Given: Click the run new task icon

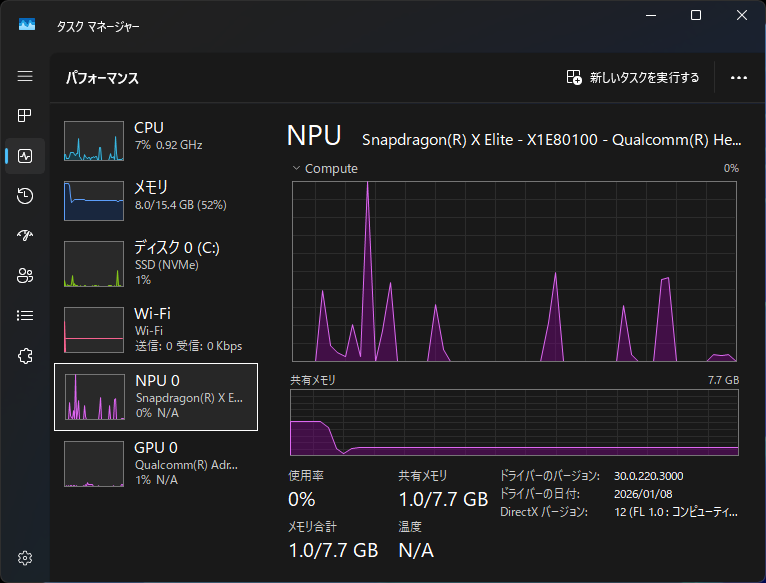Looking at the screenshot, I should [x=574, y=77].
